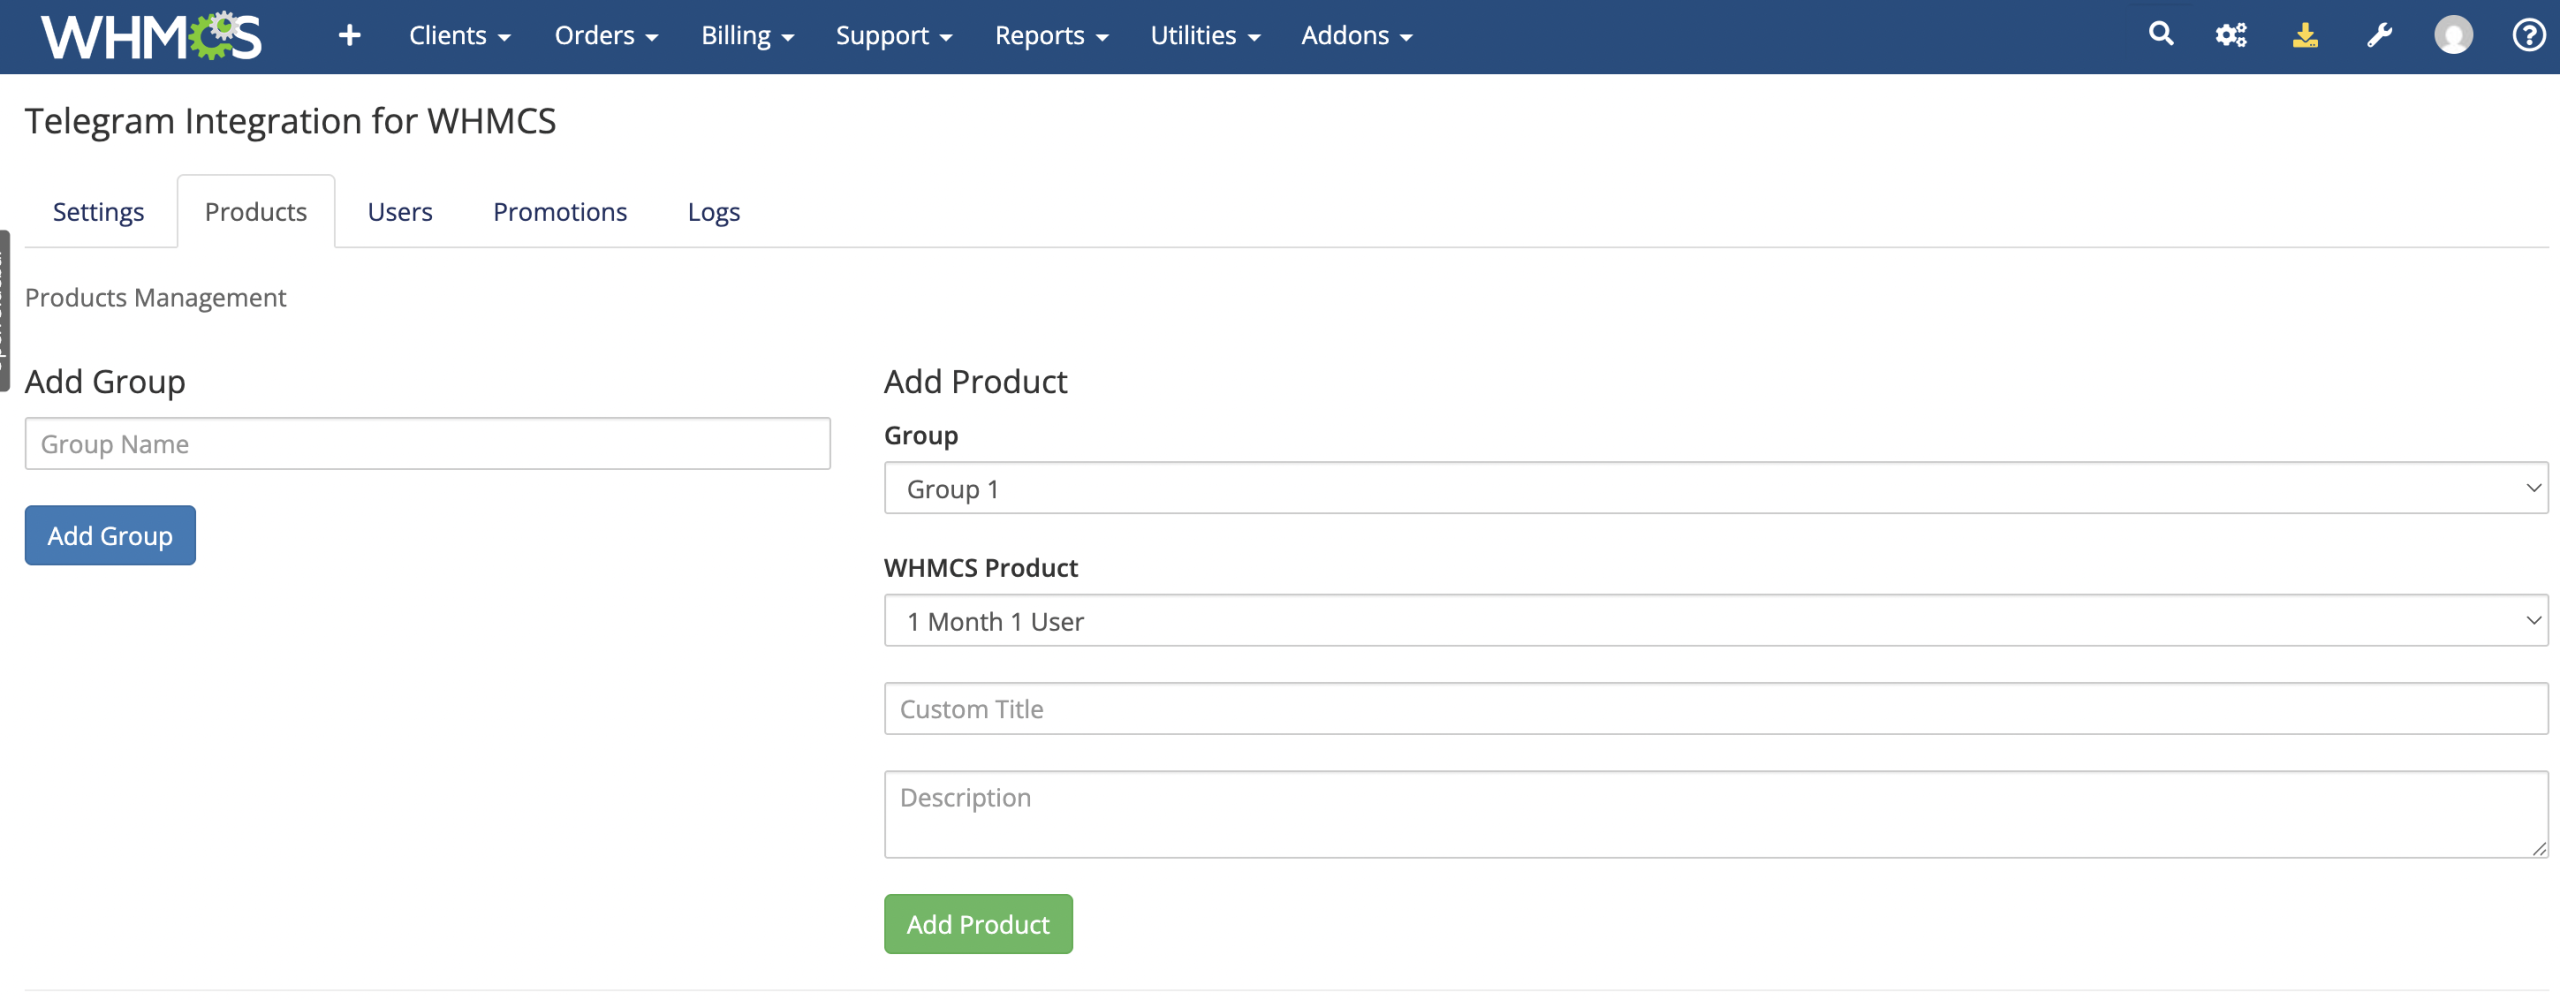Screen dimensions: 2560x1000
Task: Click the Group Name input field
Action: [x=428, y=444]
